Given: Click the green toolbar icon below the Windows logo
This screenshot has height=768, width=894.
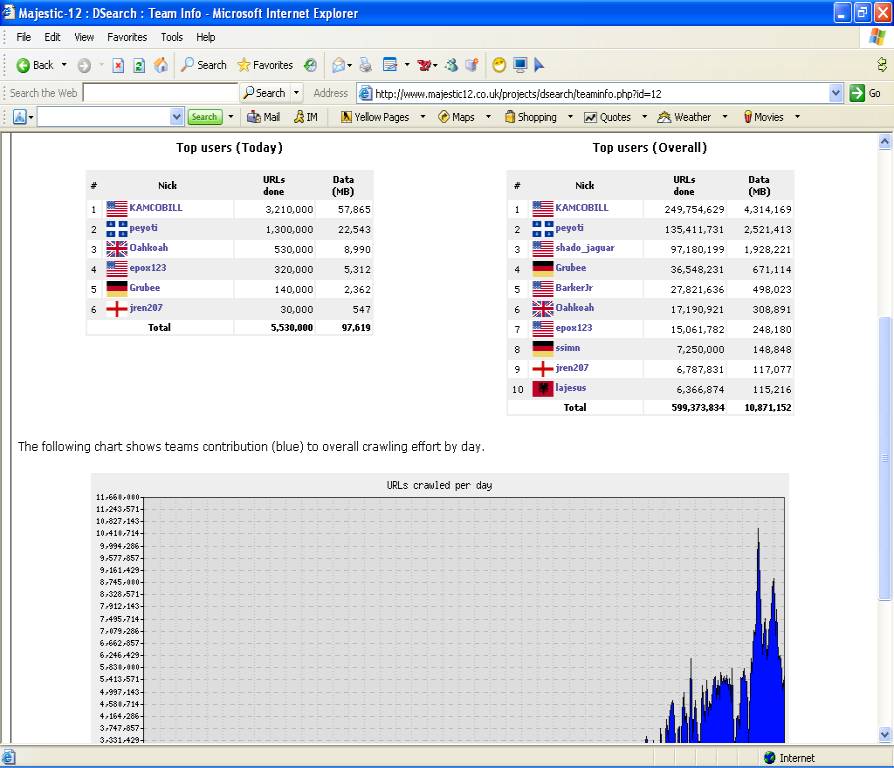Looking at the screenshot, I should click(881, 64).
